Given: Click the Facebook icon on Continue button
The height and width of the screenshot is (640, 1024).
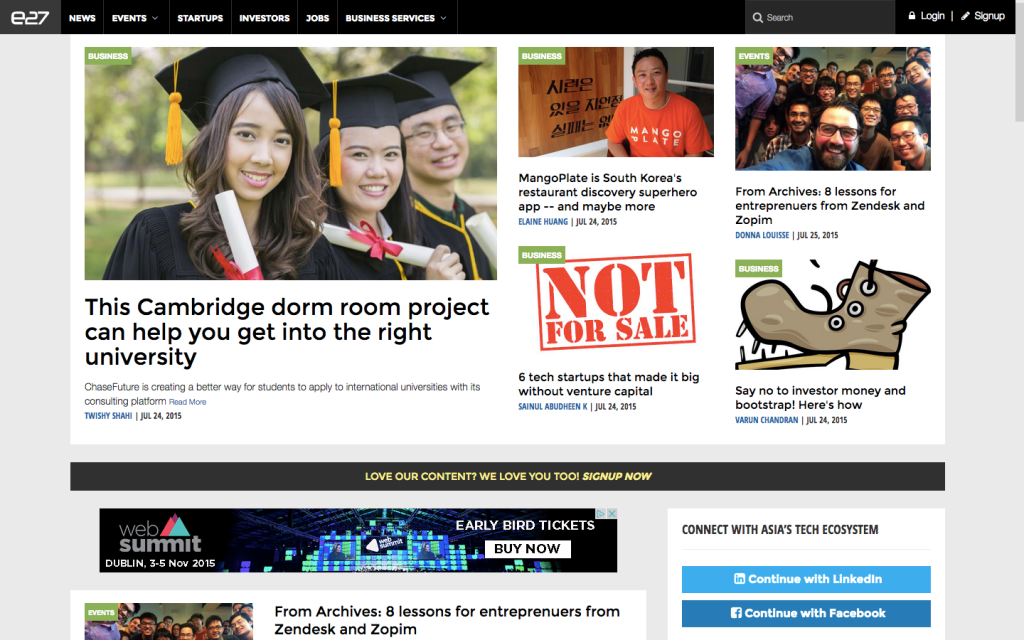Looking at the screenshot, I should click(x=736, y=613).
